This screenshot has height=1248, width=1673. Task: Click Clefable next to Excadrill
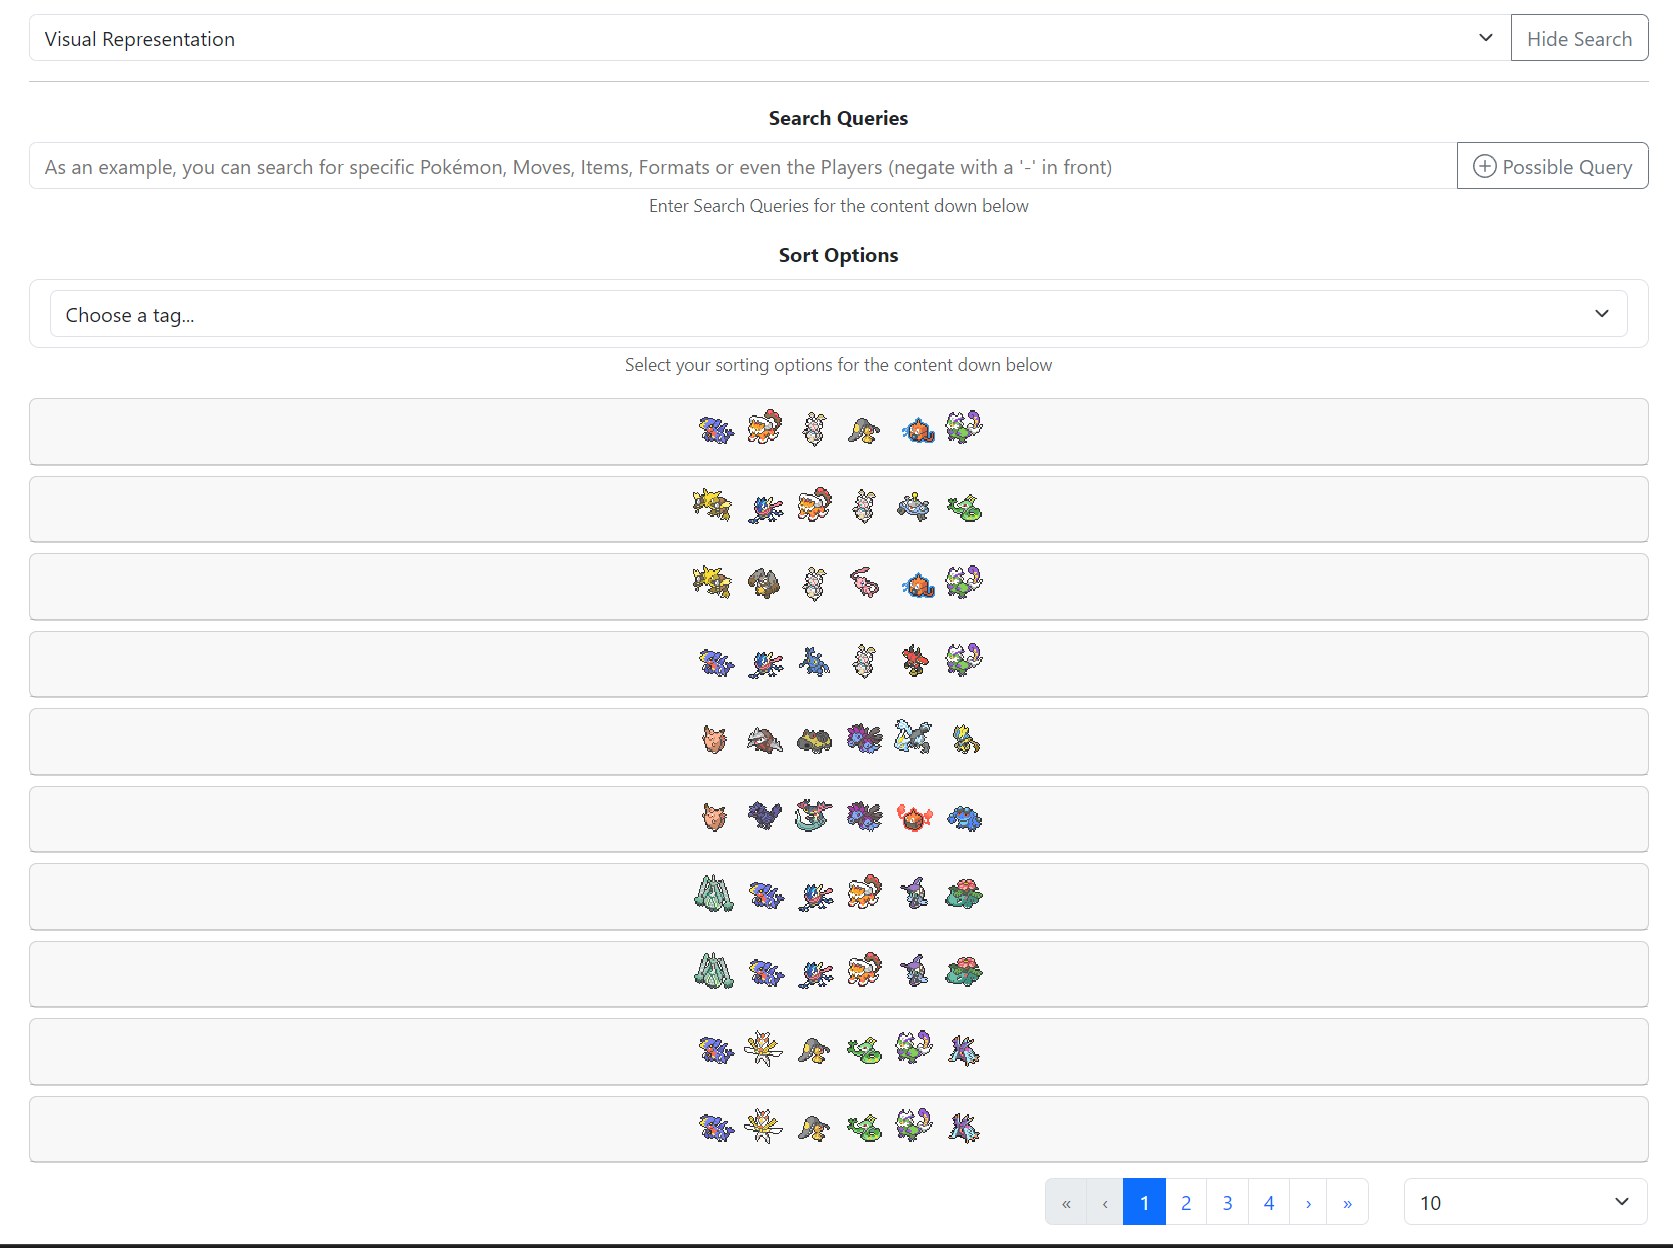pos(714,740)
